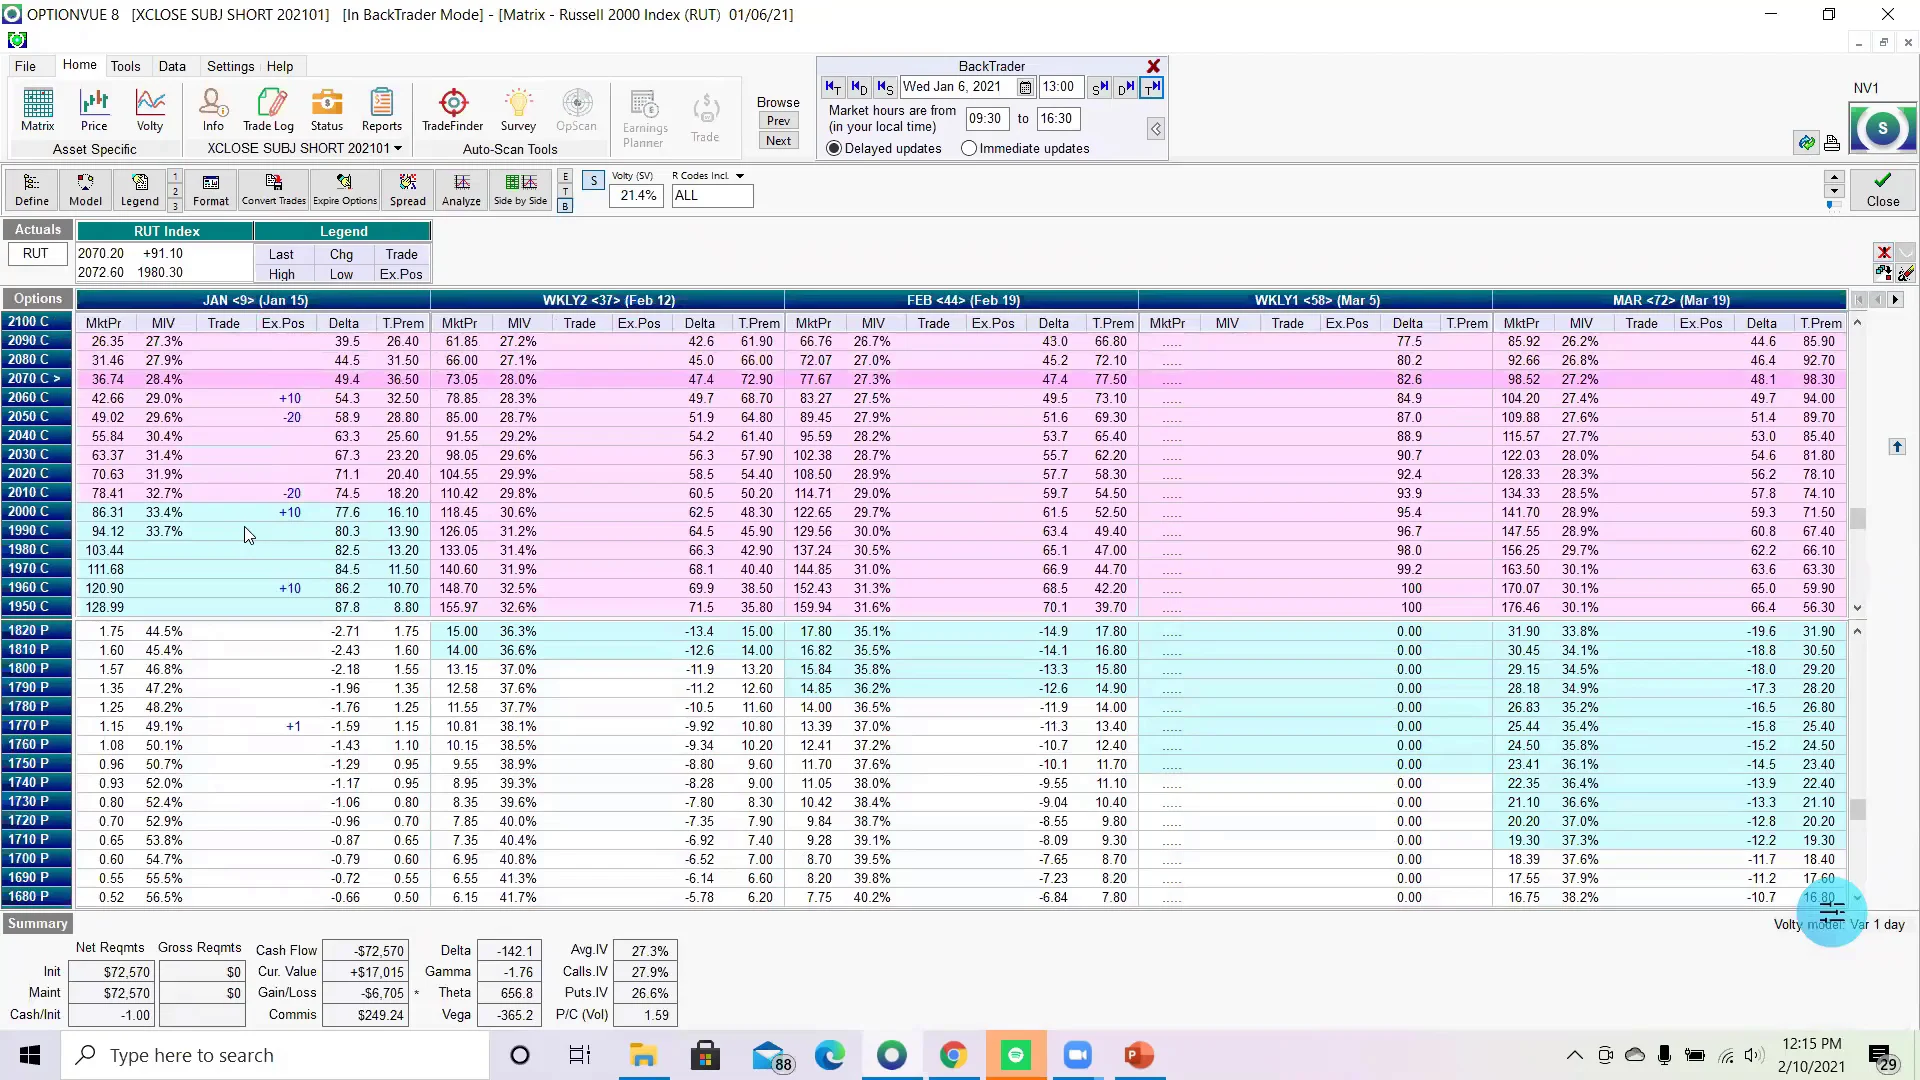Click the puts section vertical scrollbar thumb
The width and height of the screenshot is (1920, 1080).
1858,809
